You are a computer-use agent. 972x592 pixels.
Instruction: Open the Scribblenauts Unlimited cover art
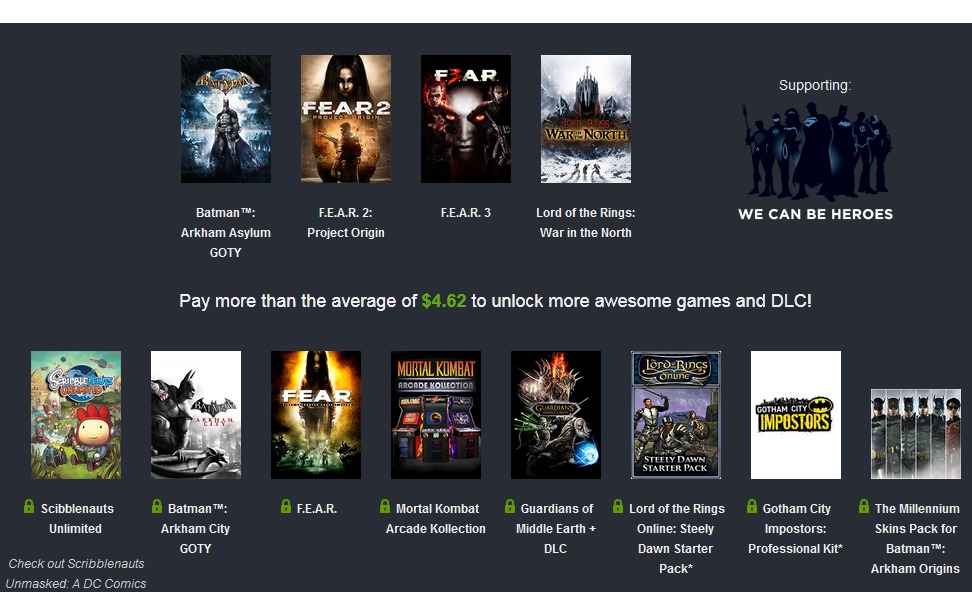(76, 415)
